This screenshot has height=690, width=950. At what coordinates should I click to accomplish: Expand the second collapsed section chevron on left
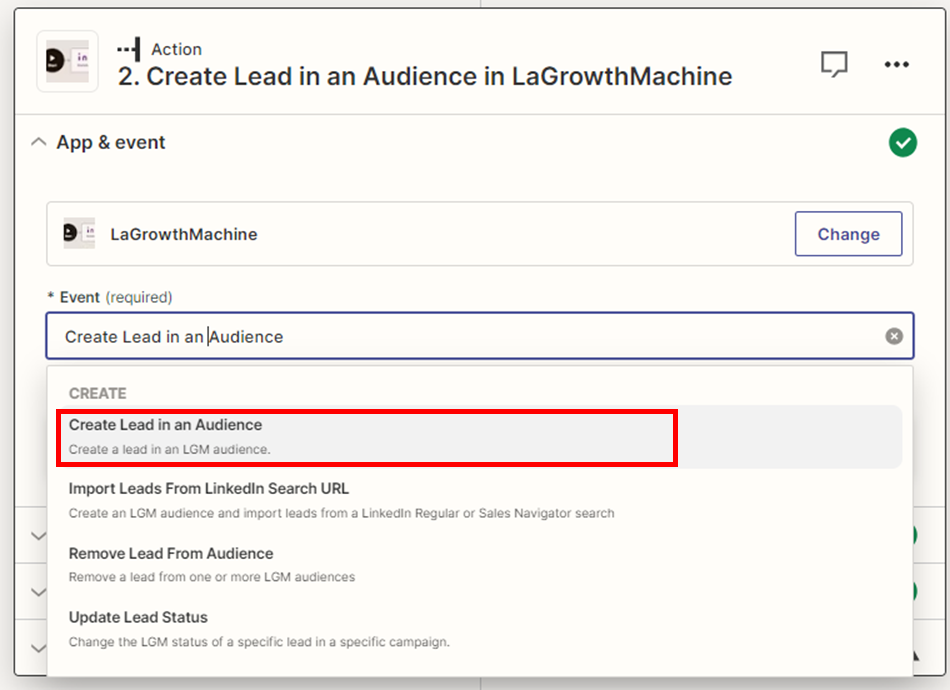[38, 592]
